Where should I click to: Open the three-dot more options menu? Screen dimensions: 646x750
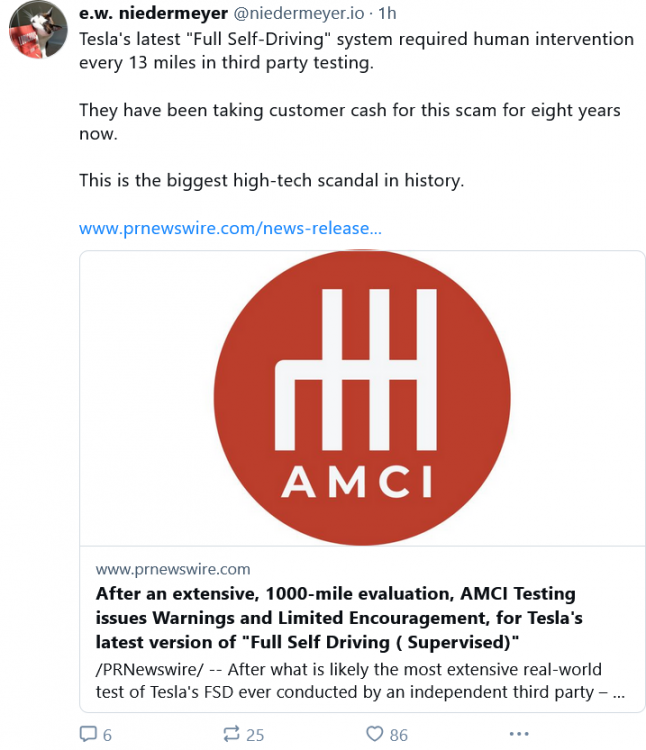pyautogui.click(x=518, y=734)
